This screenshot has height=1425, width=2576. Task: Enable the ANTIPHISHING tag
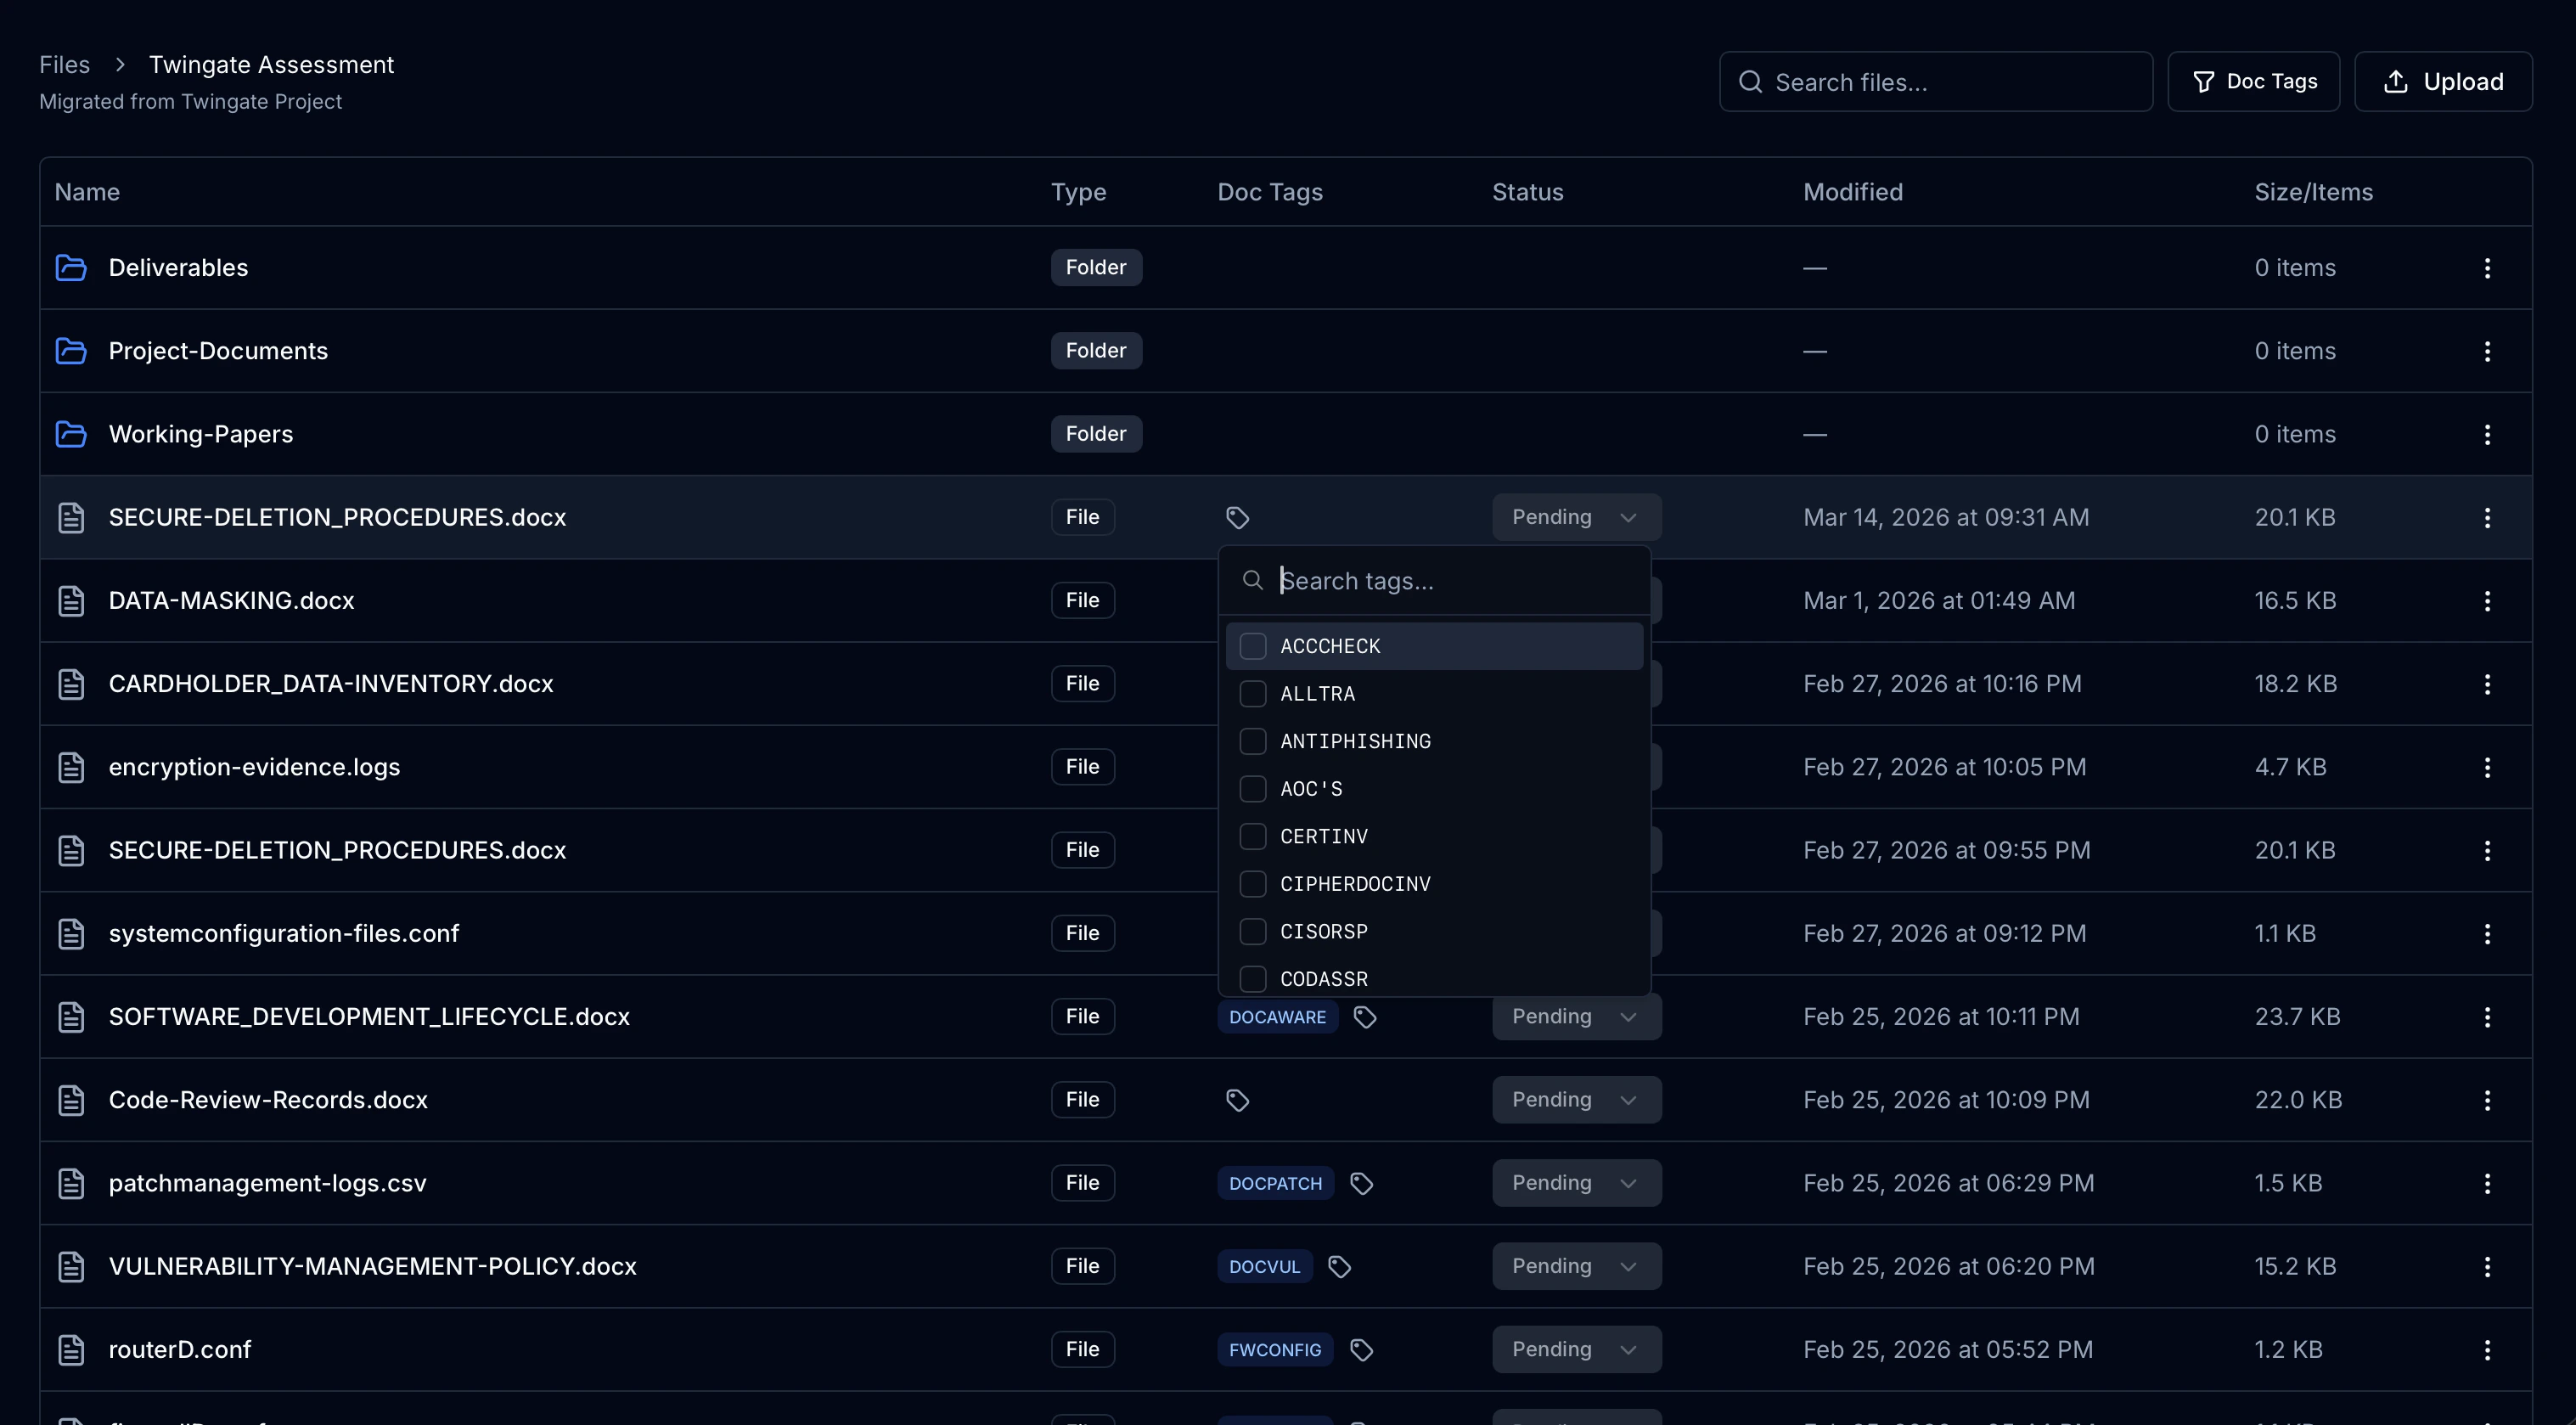coord(1252,741)
